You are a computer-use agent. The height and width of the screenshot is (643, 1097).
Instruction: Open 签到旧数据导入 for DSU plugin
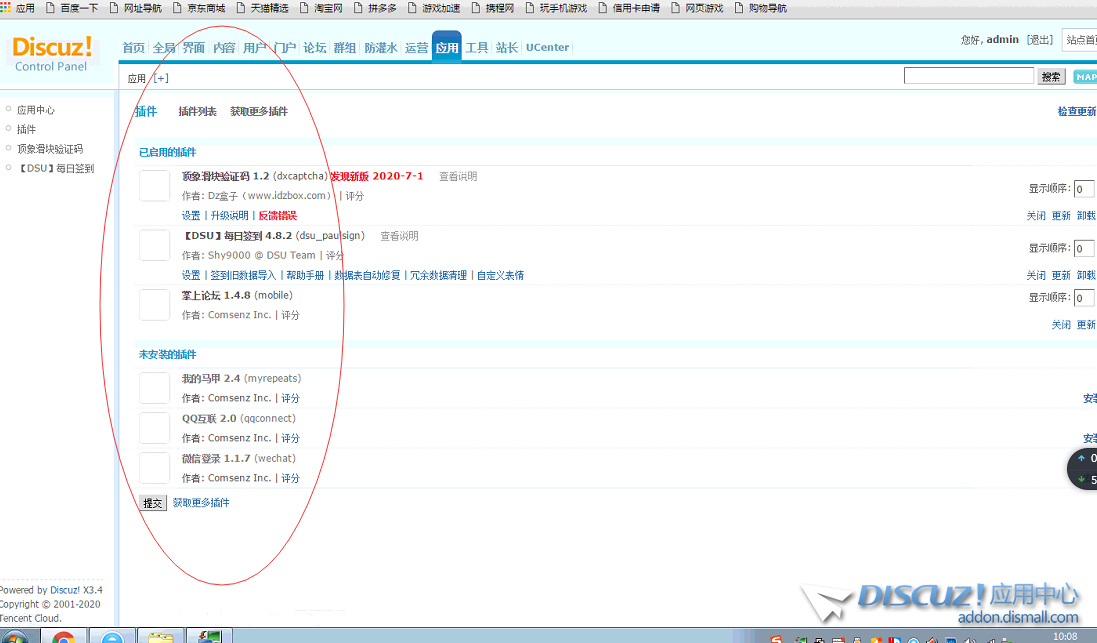coord(243,275)
